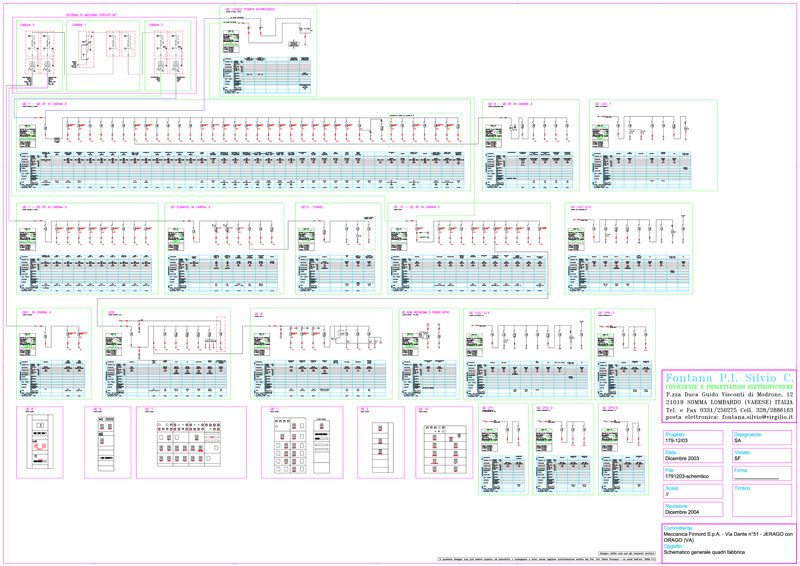
Task: Click the 'File:' label
Action: [x=669, y=470]
